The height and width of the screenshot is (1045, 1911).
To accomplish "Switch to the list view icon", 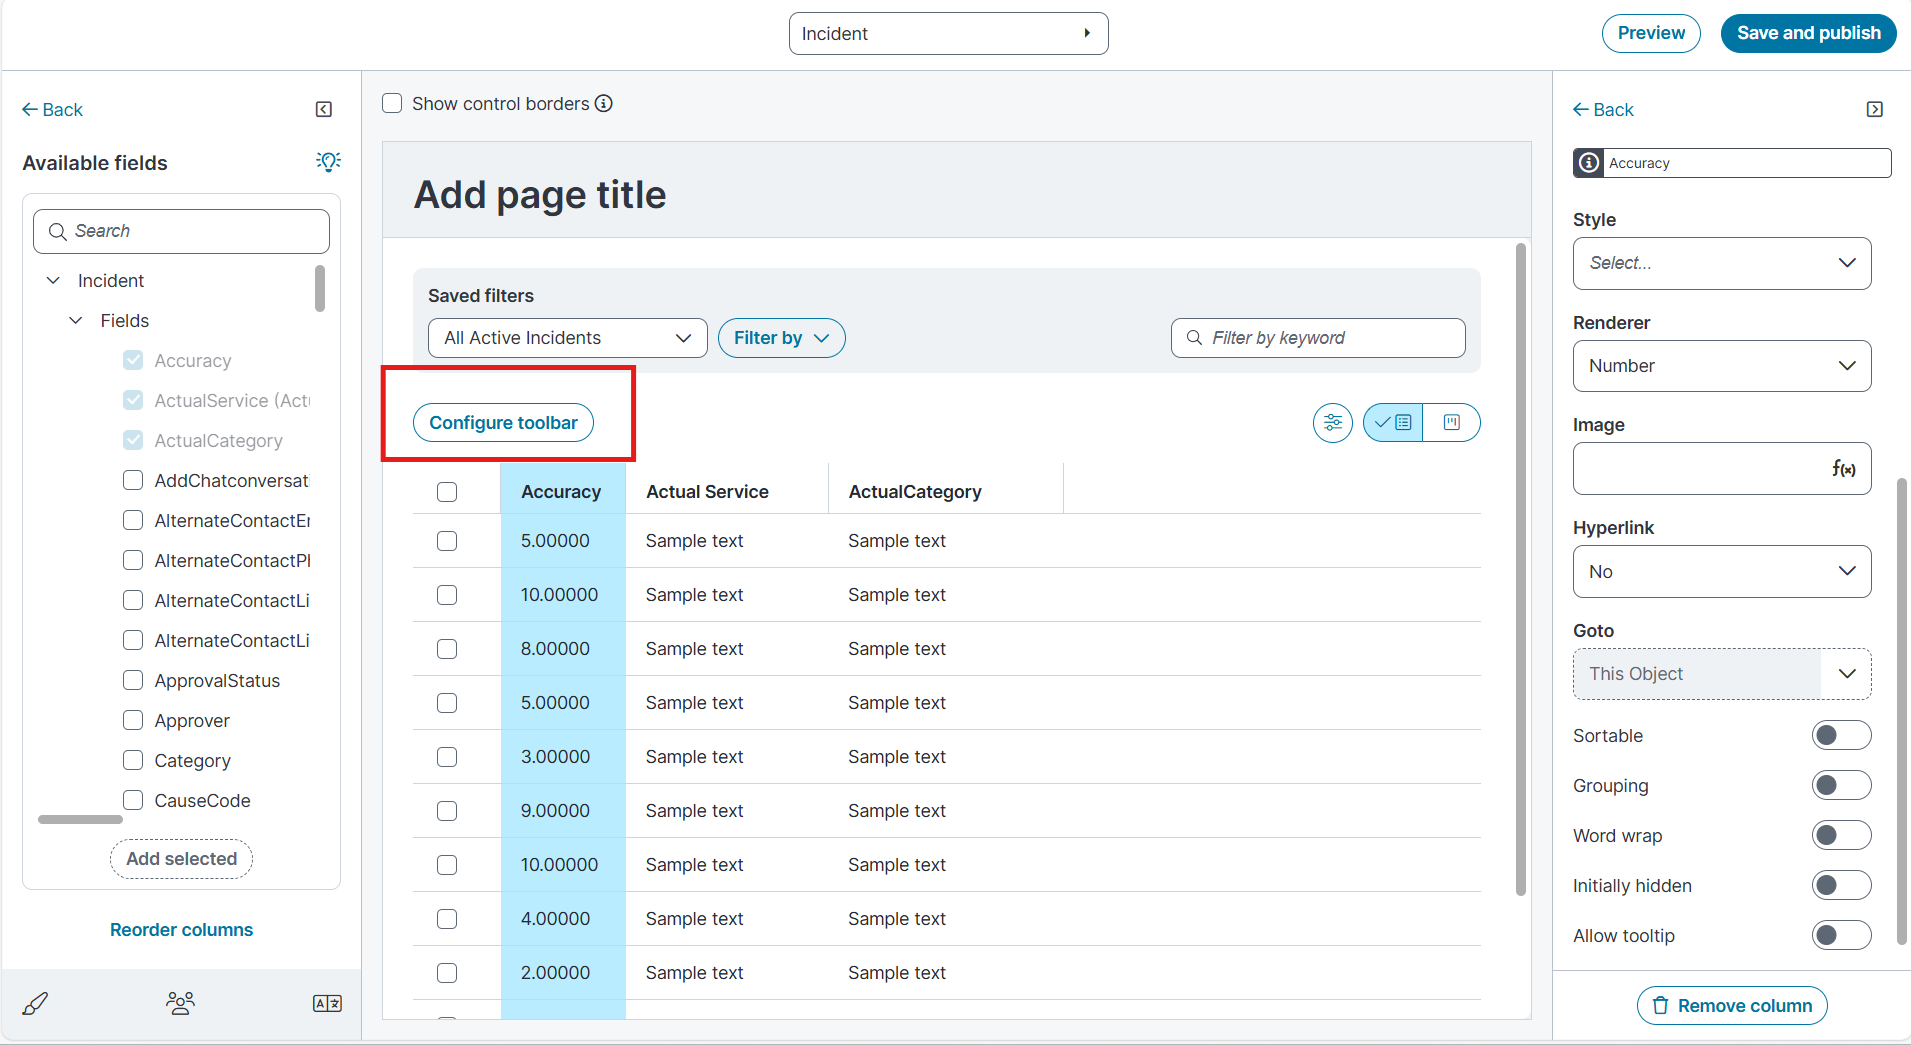I will (1393, 423).
